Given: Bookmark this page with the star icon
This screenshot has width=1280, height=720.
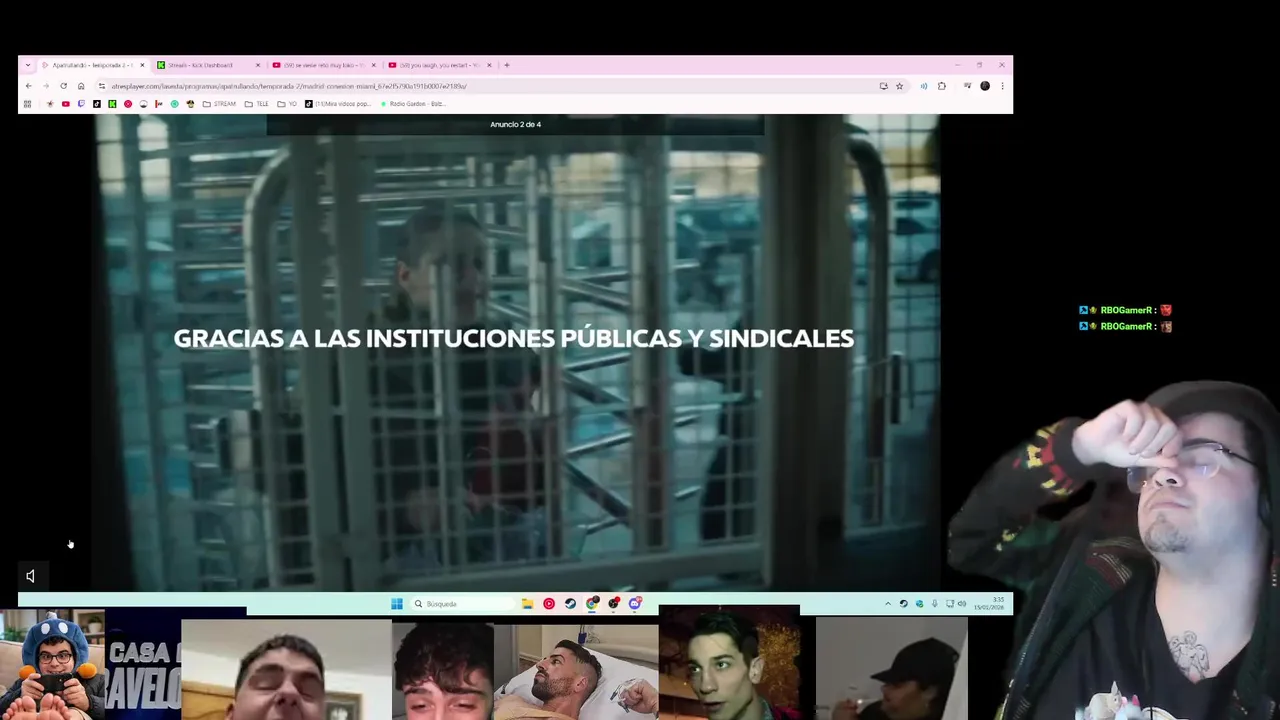Looking at the screenshot, I should (899, 86).
